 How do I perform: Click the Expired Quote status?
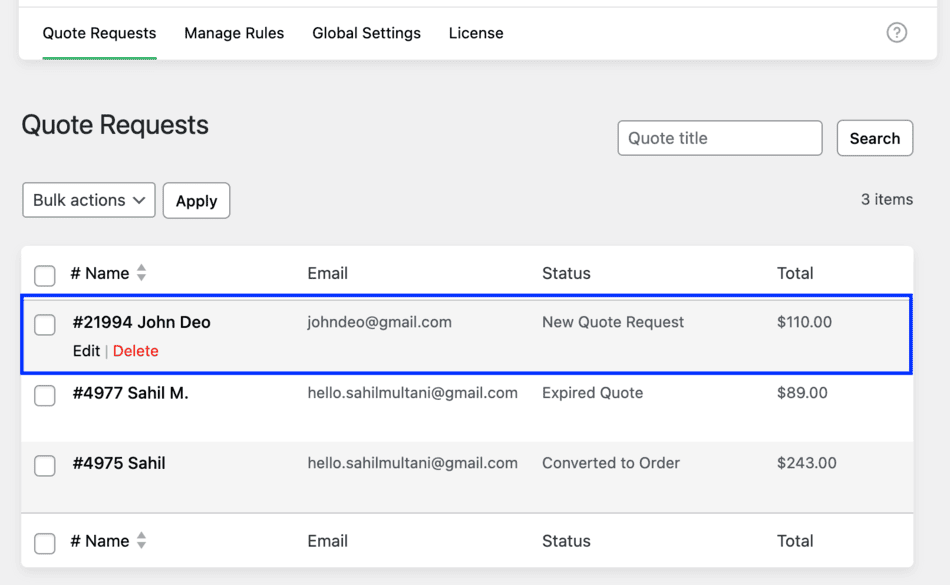pyautogui.click(x=593, y=393)
